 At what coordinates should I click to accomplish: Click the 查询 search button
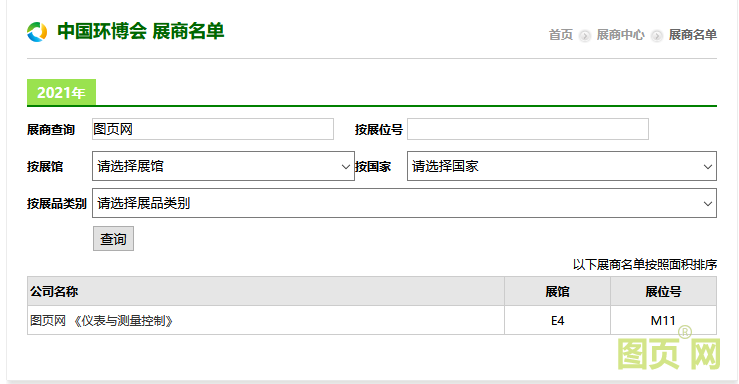tap(113, 239)
